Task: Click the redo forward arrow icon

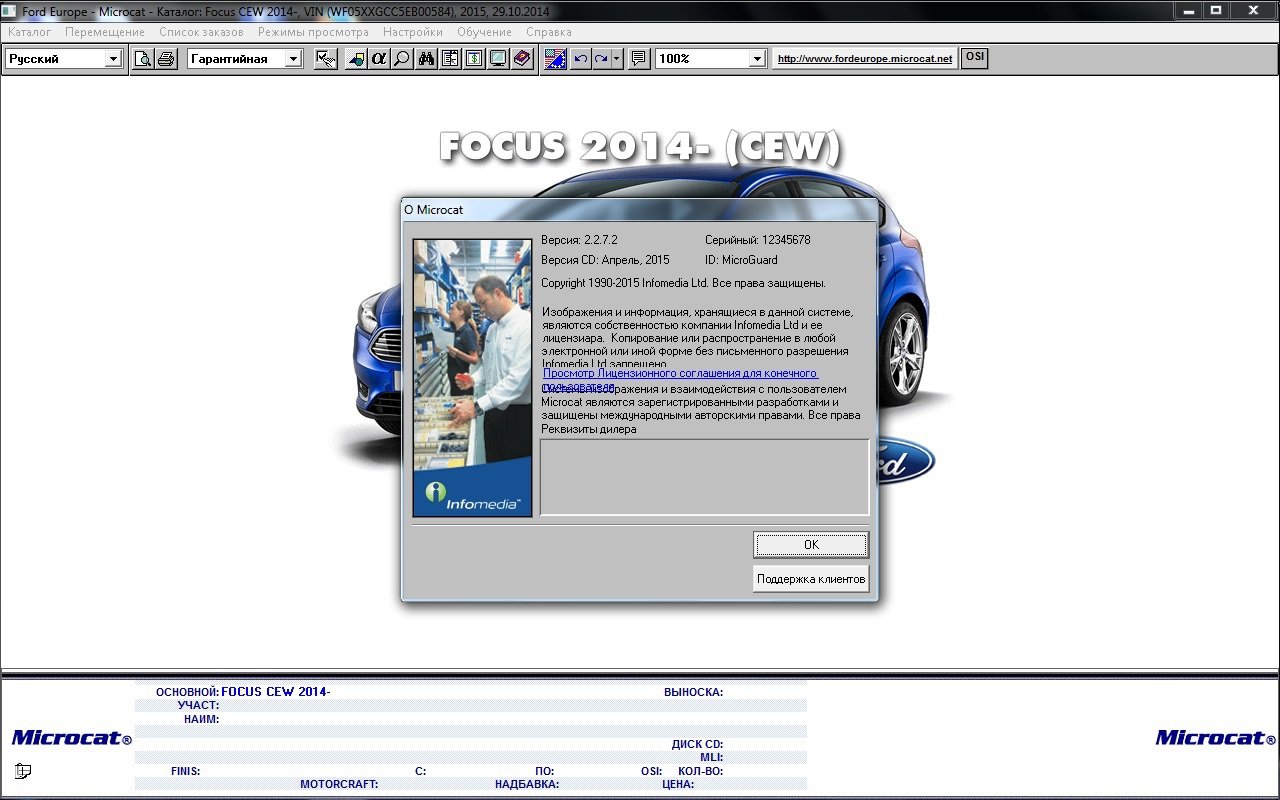Action: point(601,59)
